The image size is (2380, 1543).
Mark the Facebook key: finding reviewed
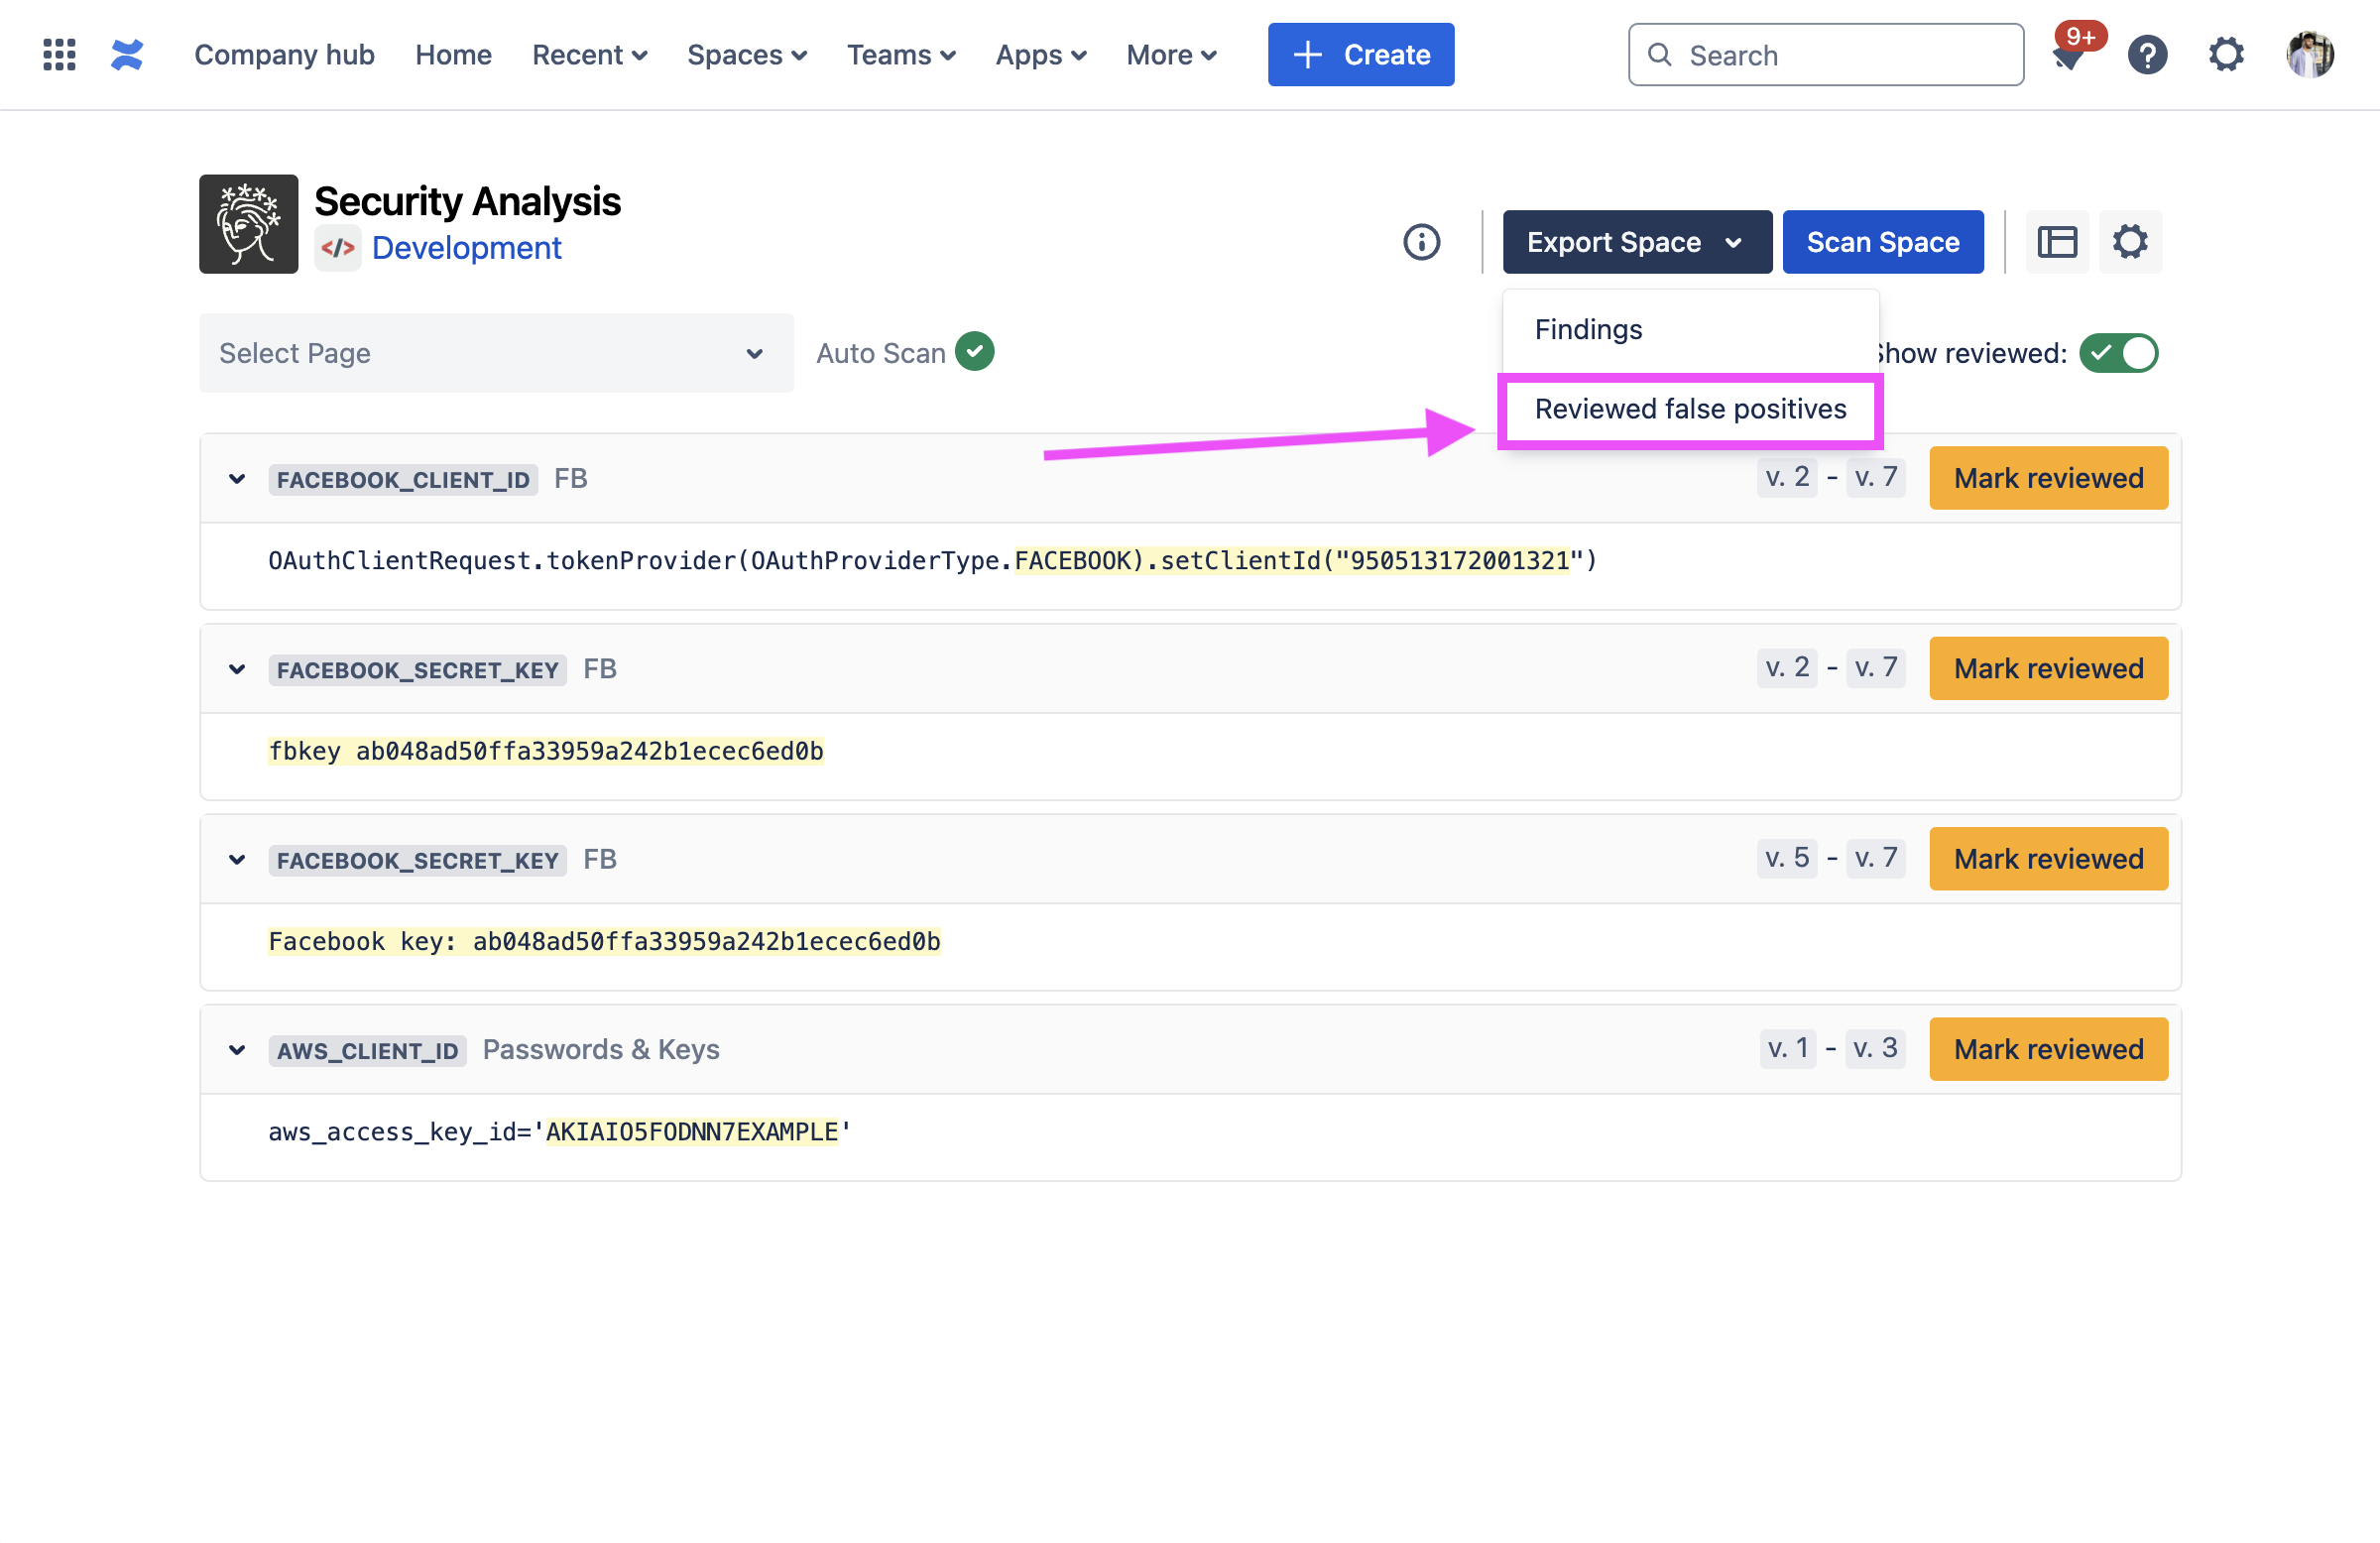tap(2048, 859)
